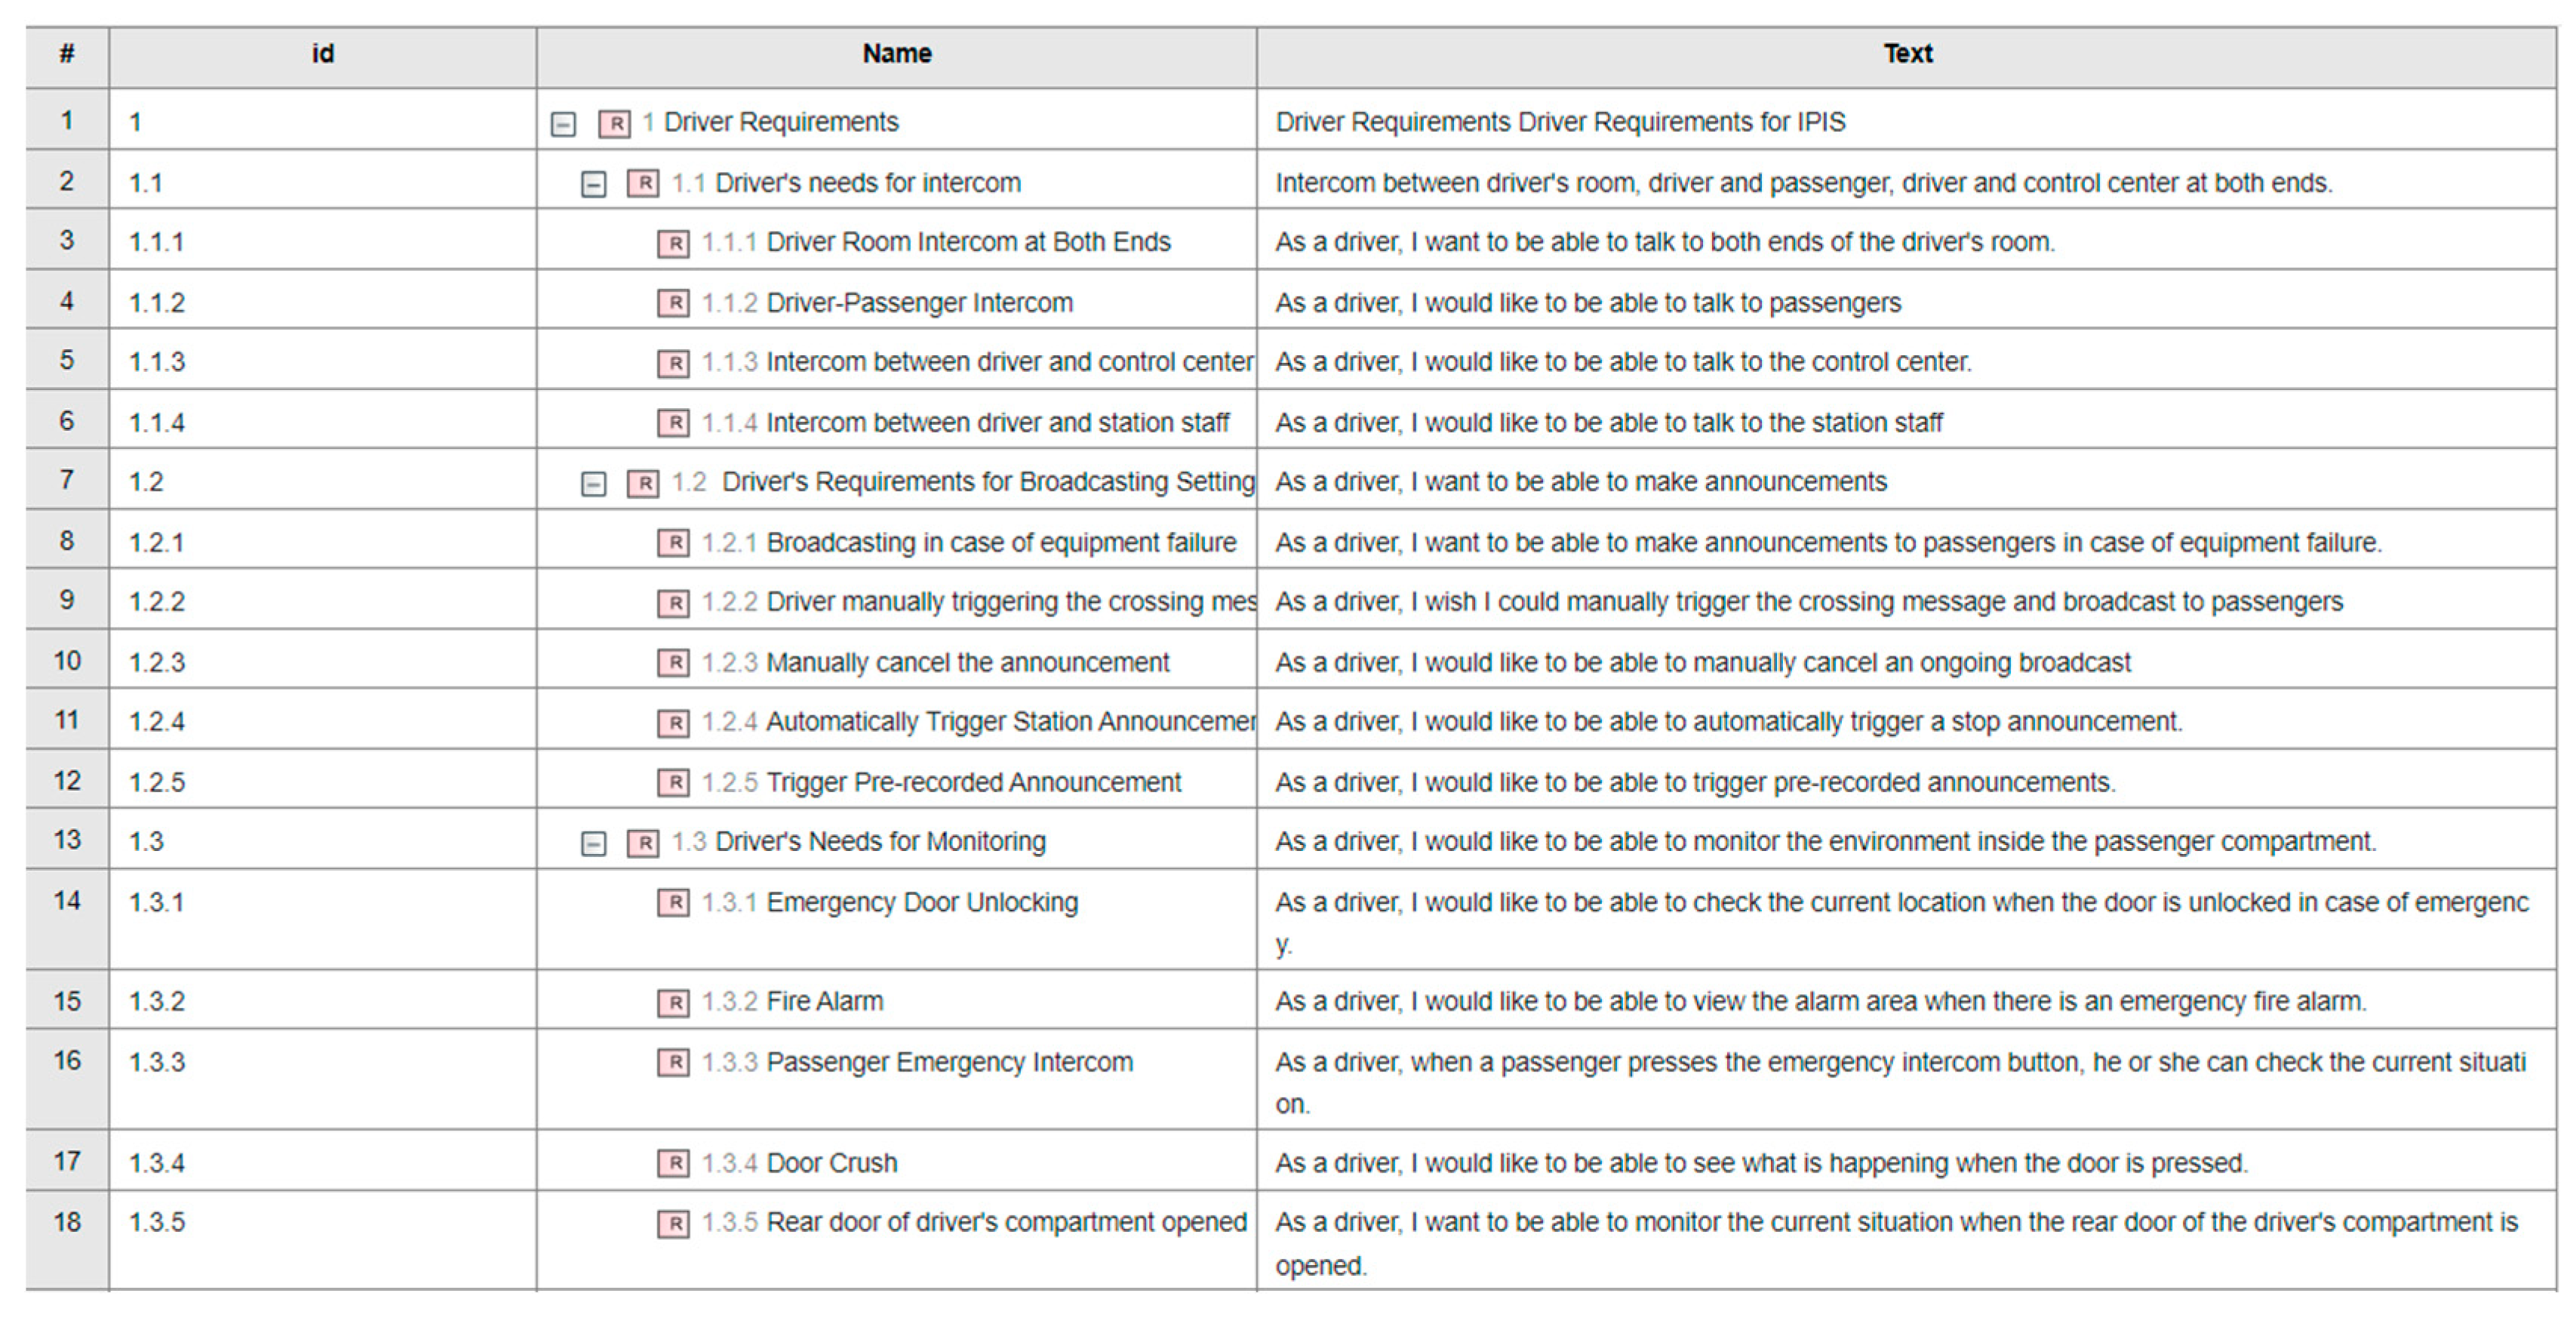Collapse the 1 Driver Requirements tree node
Screen dimensions: 2576x1321
[564, 124]
